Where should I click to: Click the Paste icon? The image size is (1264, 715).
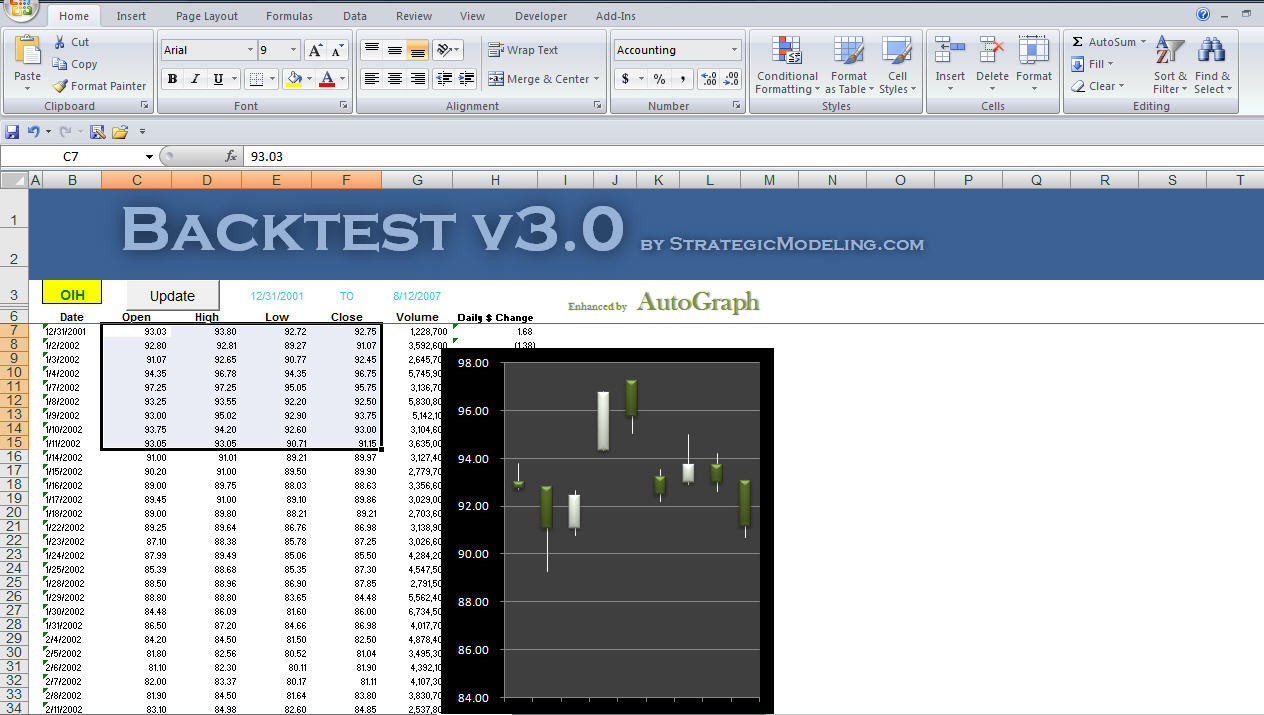coord(27,50)
